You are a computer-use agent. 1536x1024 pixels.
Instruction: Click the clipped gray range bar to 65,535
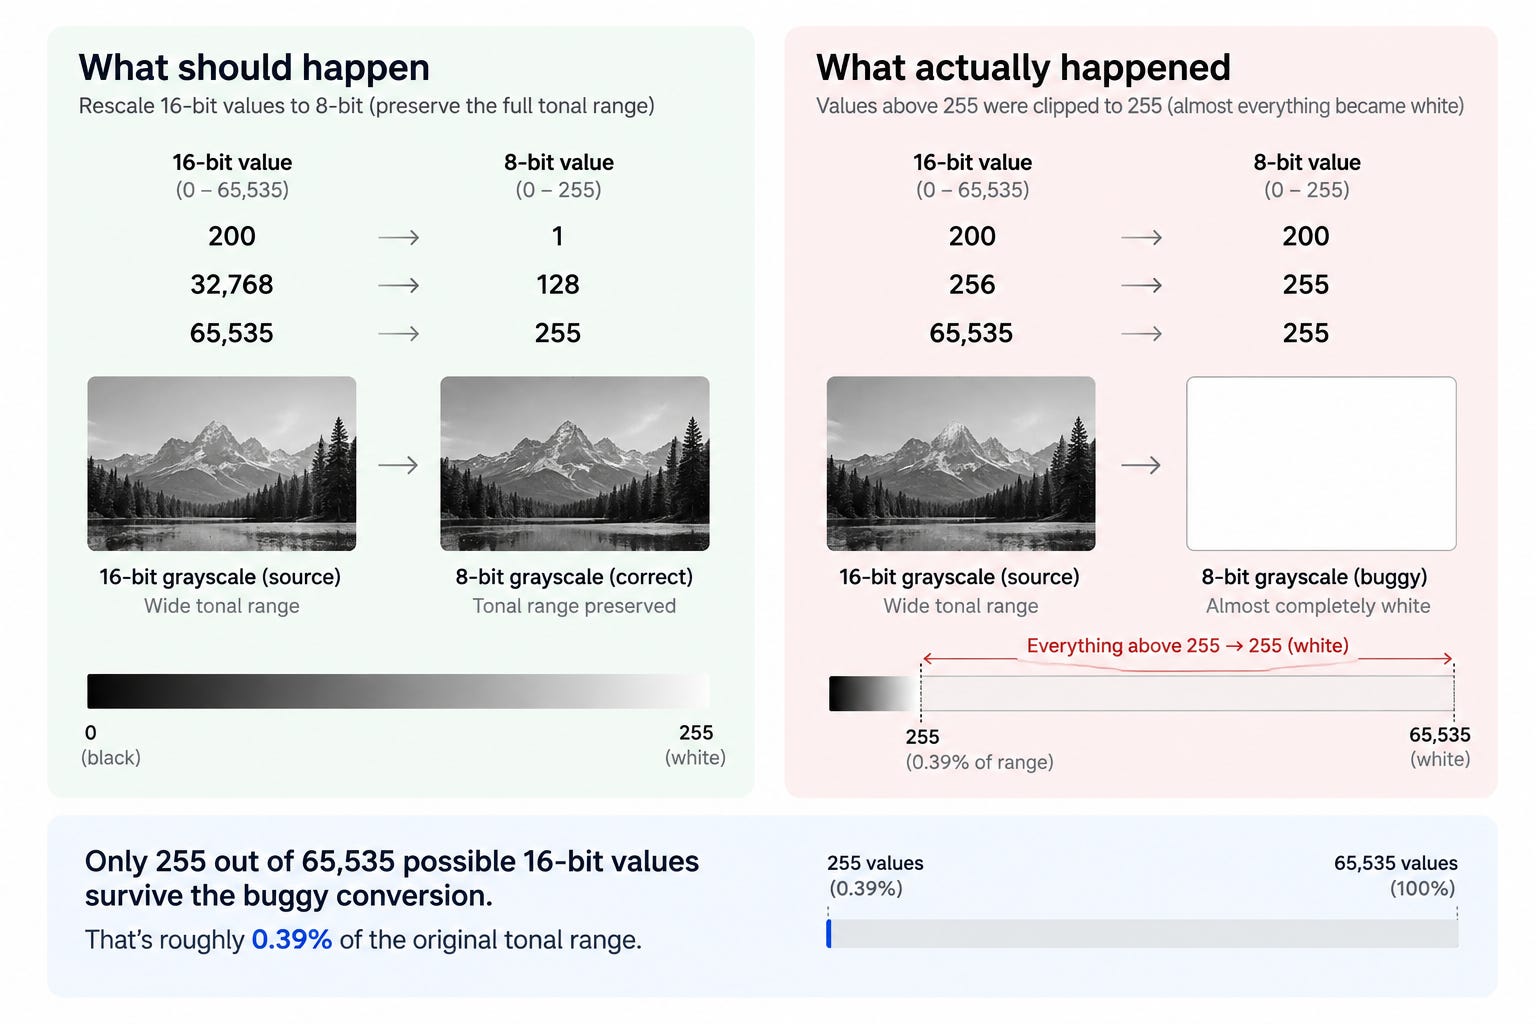pos(1187,694)
